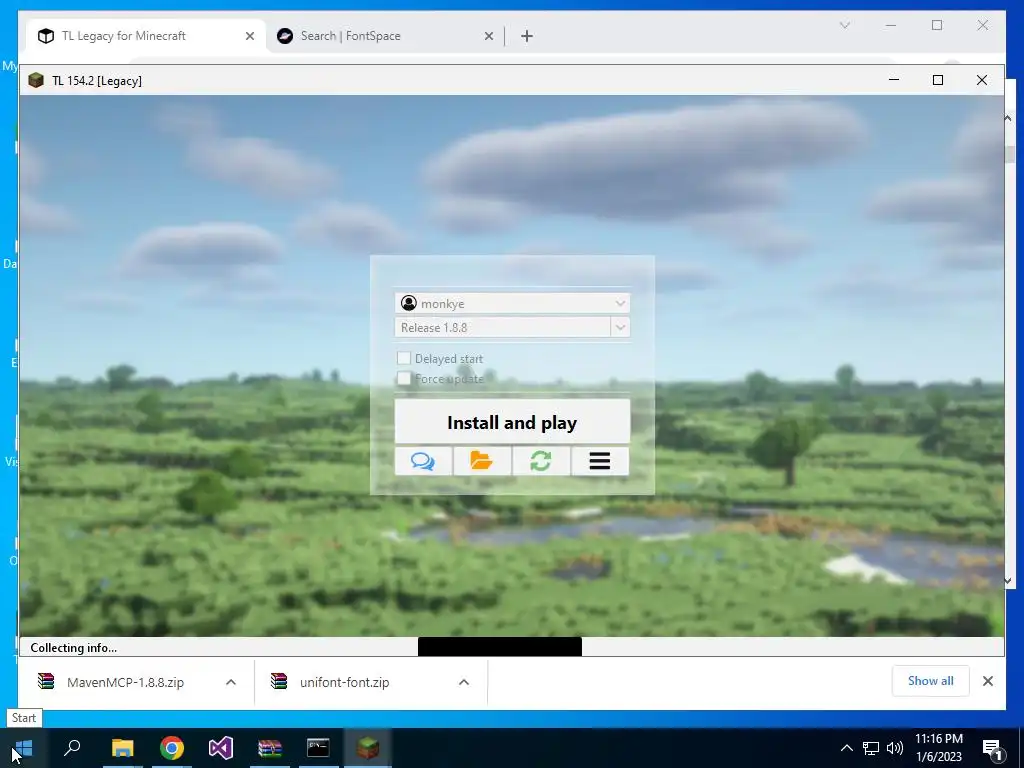Open the volume speaker tray icon
The image size is (1024, 768).
(x=895, y=748)
